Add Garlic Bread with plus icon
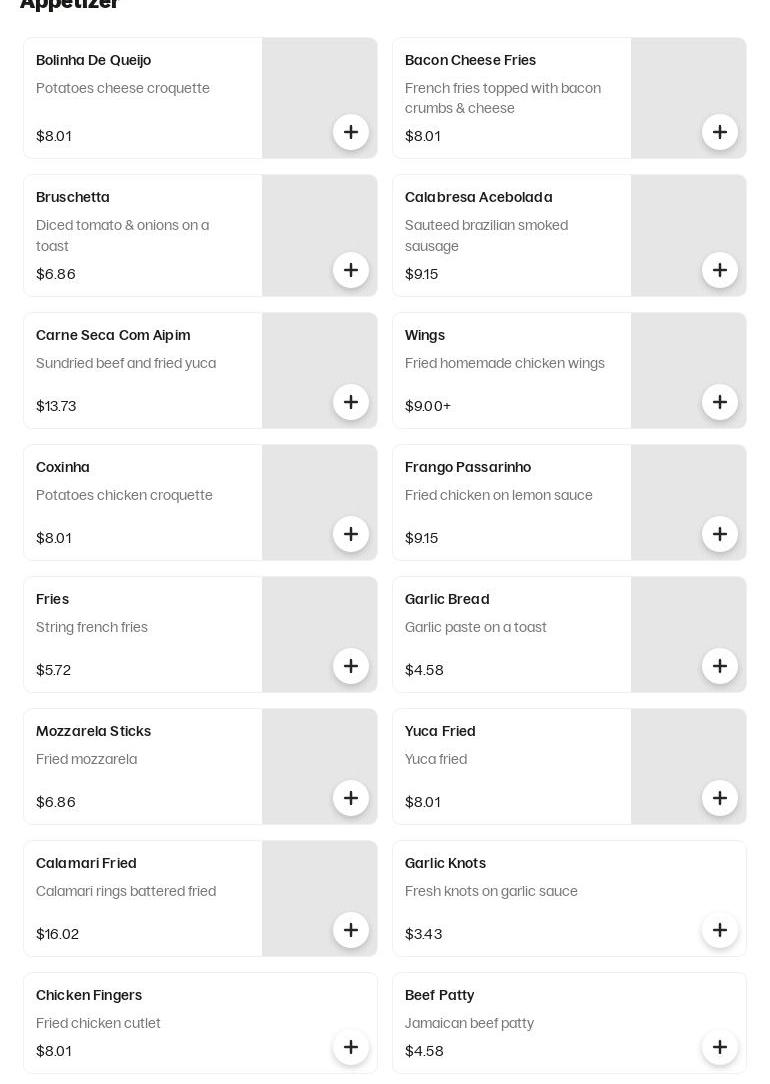770x1084 pixels. (x=720, y=666)
